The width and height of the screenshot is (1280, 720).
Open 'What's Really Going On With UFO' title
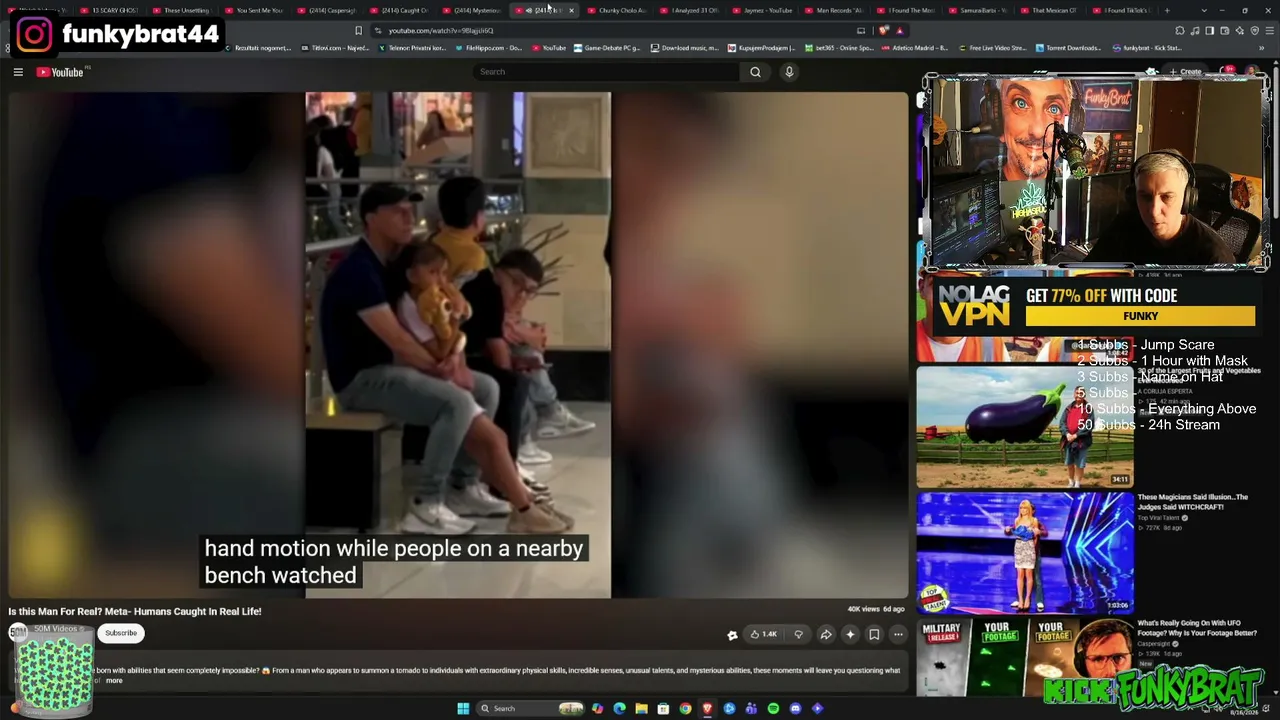1197,627
